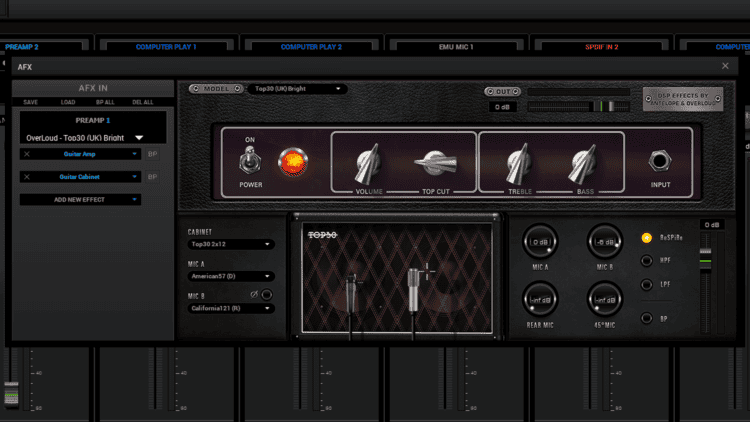Select the EMU MIC 1 channel tab
Screen dimensions: 750x422
[456, 47]
